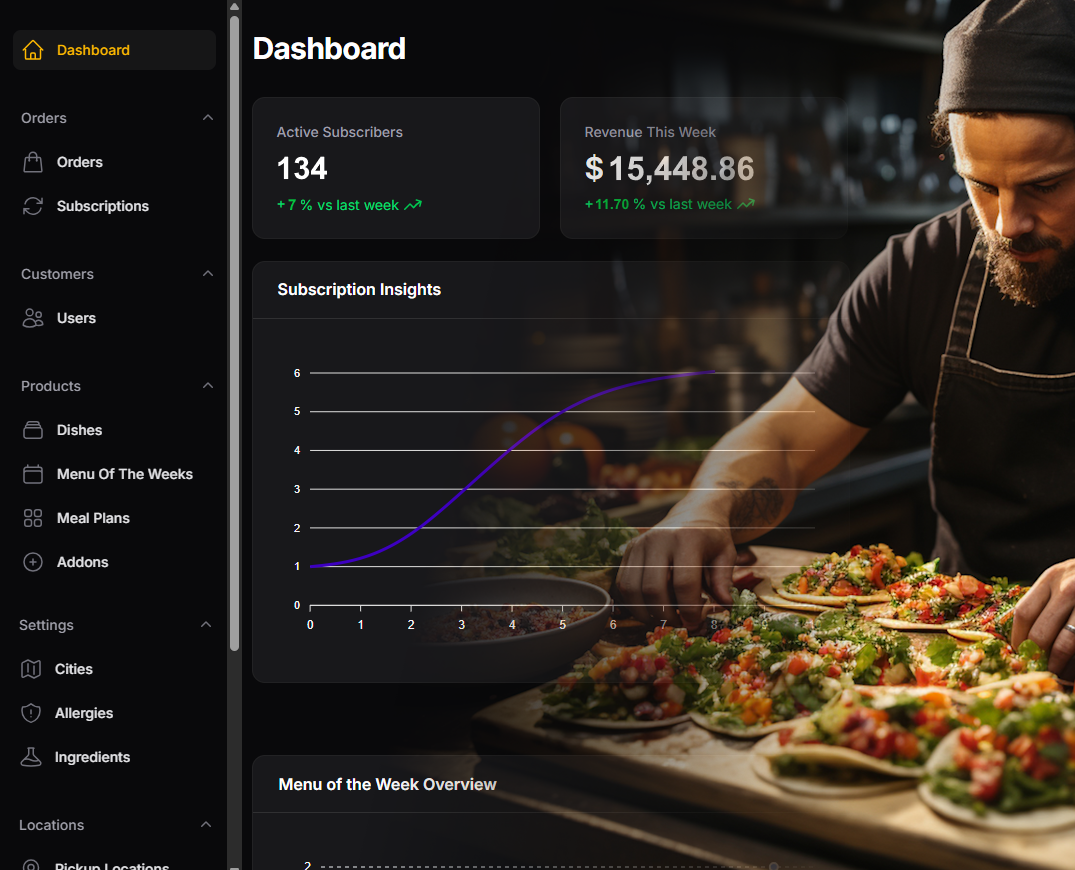Click the Orders shopping bag icon
This screenshot has width=1075, height=870.
coord(33,162)
